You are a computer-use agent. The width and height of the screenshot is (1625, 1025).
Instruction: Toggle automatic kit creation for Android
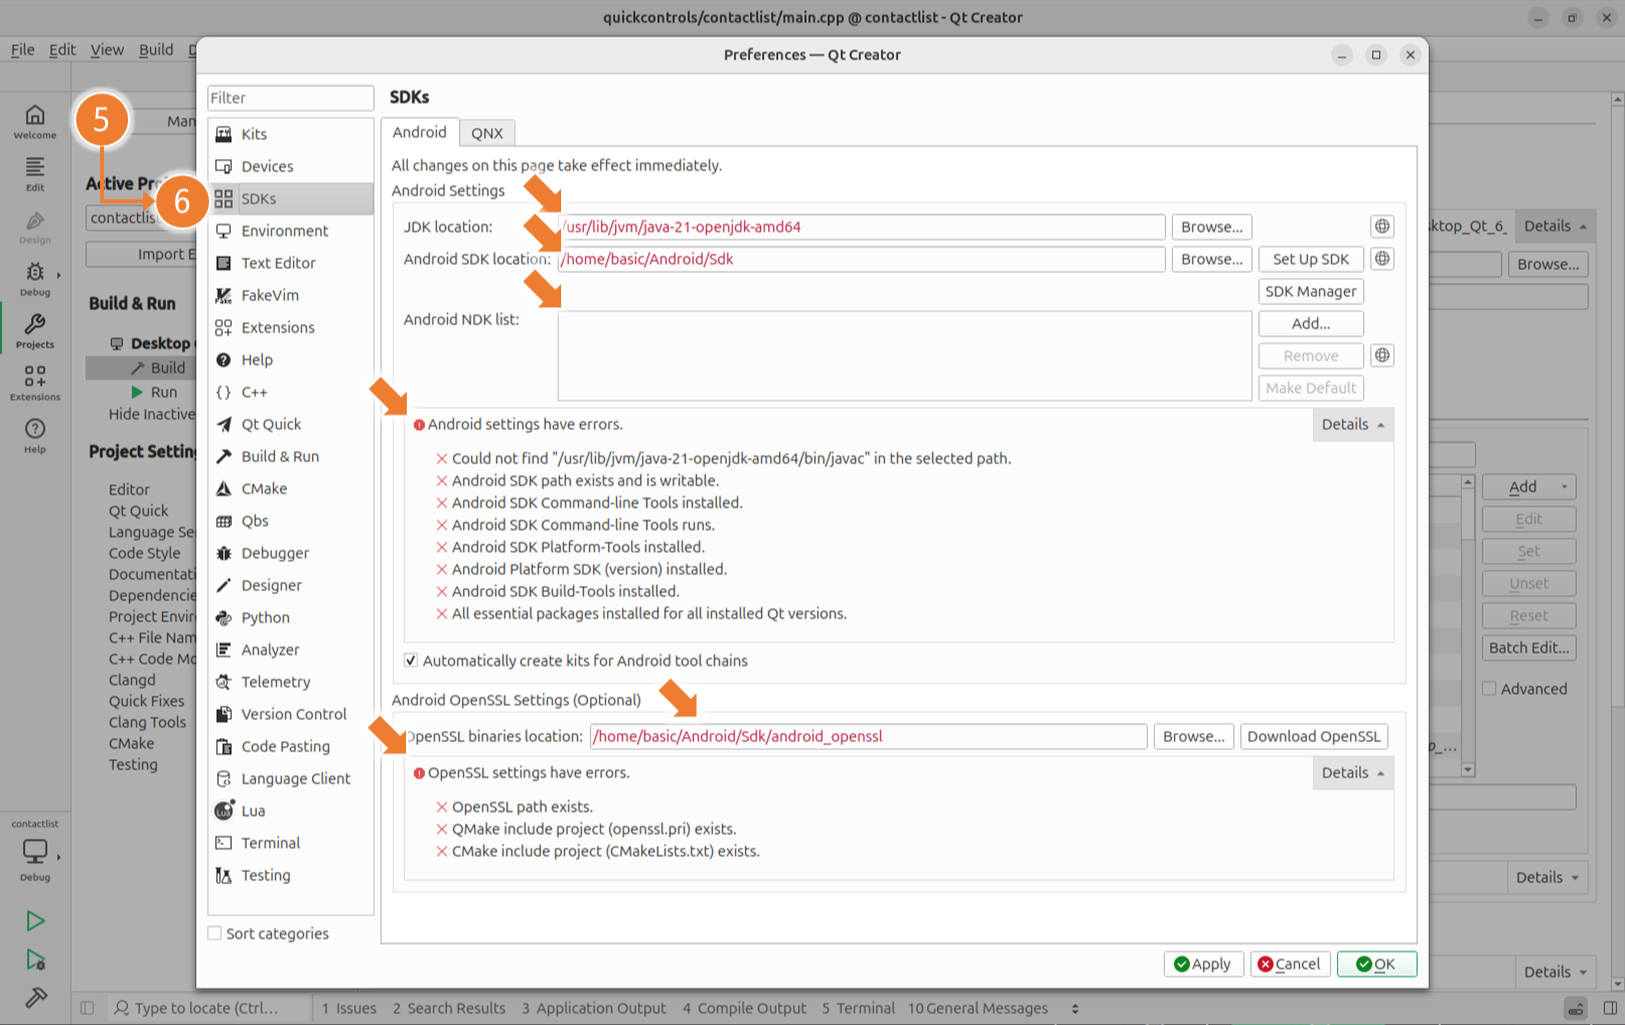(411, 661)
